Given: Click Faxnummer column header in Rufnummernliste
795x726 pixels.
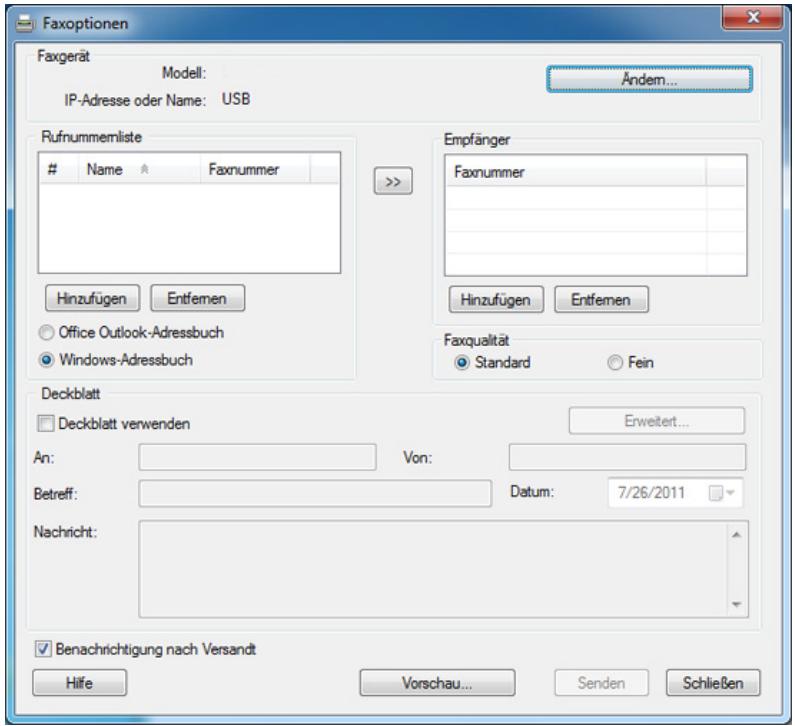Looking at the screenshot, I should click(x=255, y=169).
